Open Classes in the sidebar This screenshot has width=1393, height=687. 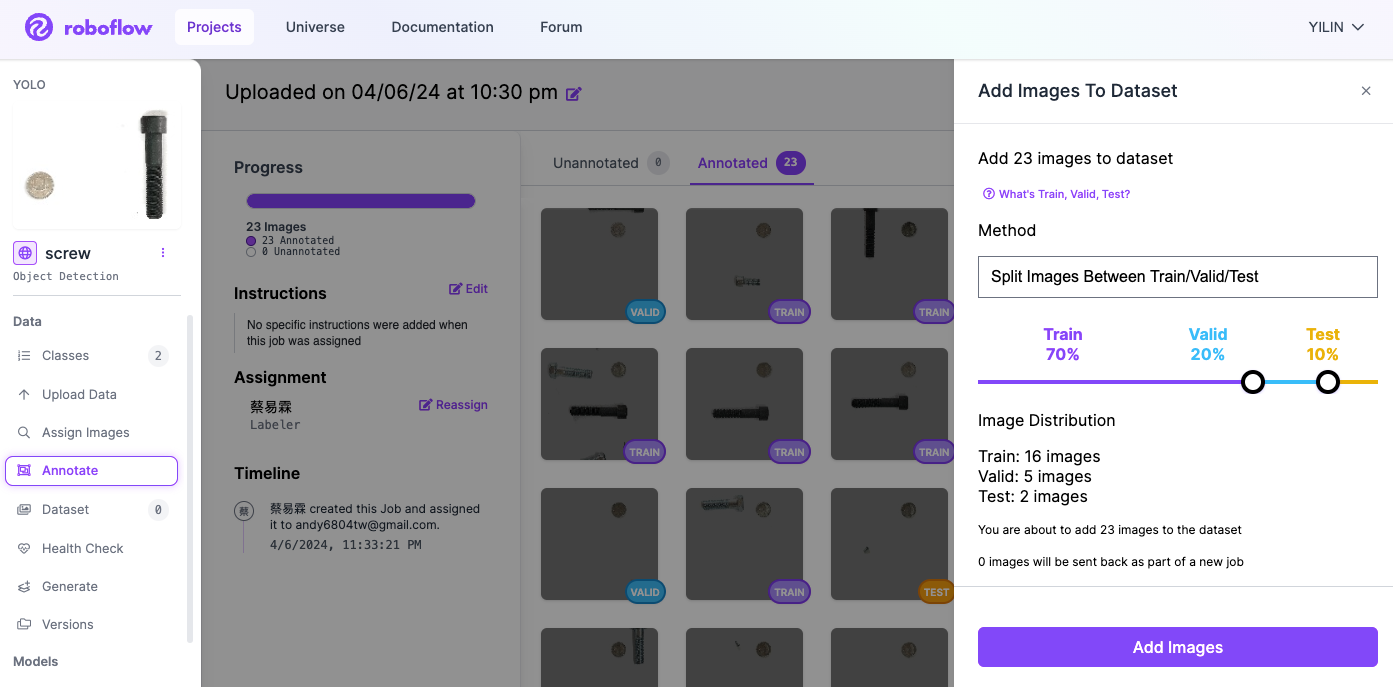pyautogui.click(x=65, y=356)
